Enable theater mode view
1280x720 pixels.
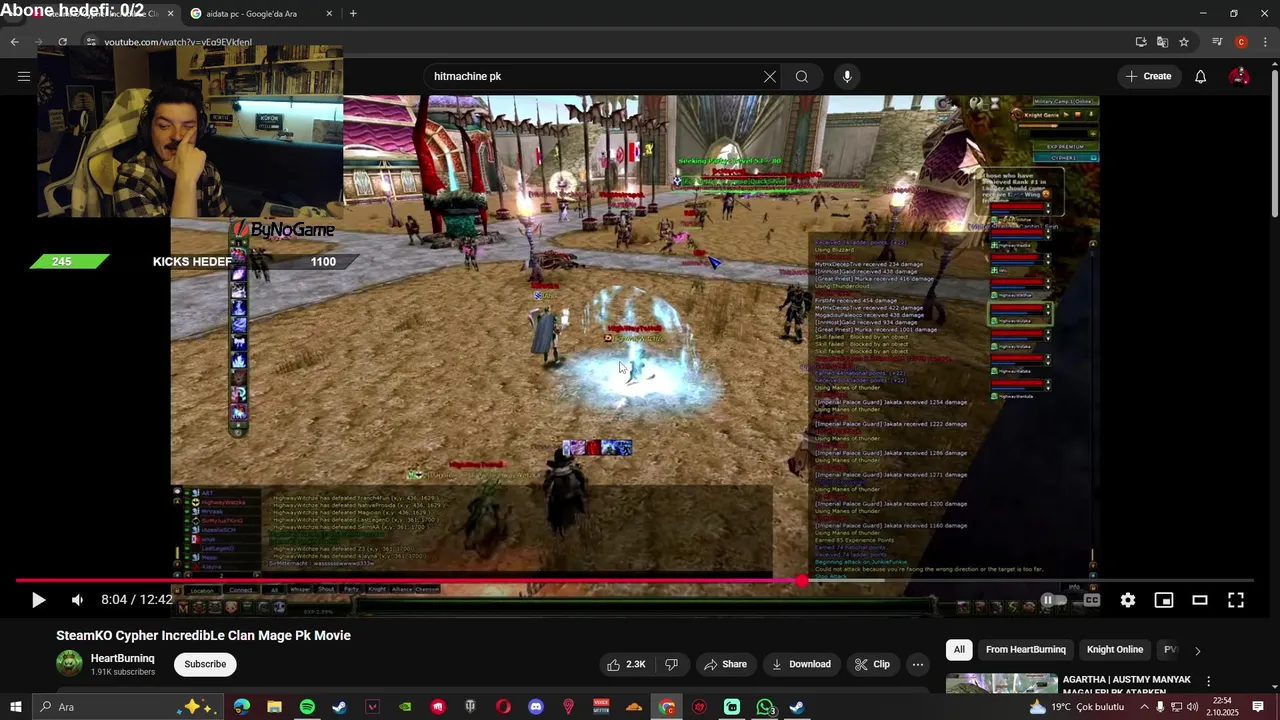[x=1200, y=600]
